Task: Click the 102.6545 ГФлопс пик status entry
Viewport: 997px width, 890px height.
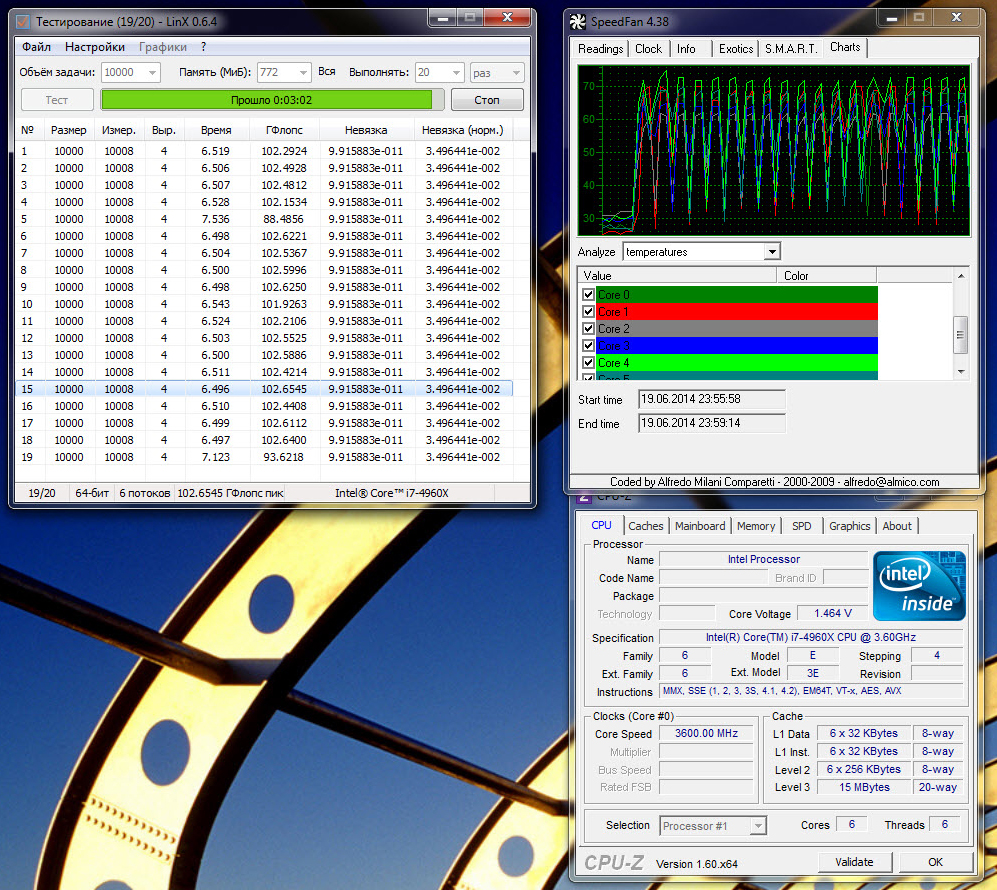Action: [230, 493]
